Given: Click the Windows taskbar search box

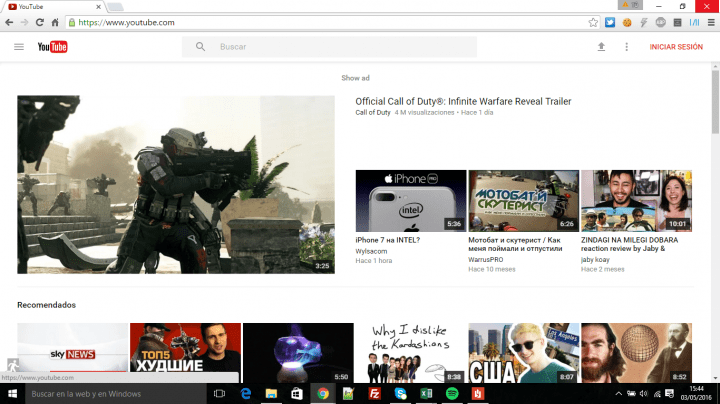Looking at the screenshot, I should pos(116,393).
